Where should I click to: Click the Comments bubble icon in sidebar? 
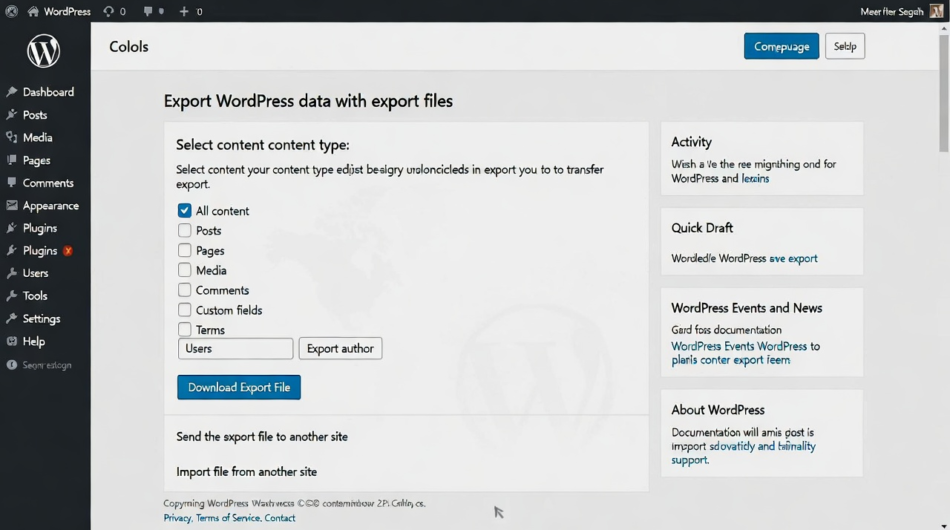click(x=12, y=182)
